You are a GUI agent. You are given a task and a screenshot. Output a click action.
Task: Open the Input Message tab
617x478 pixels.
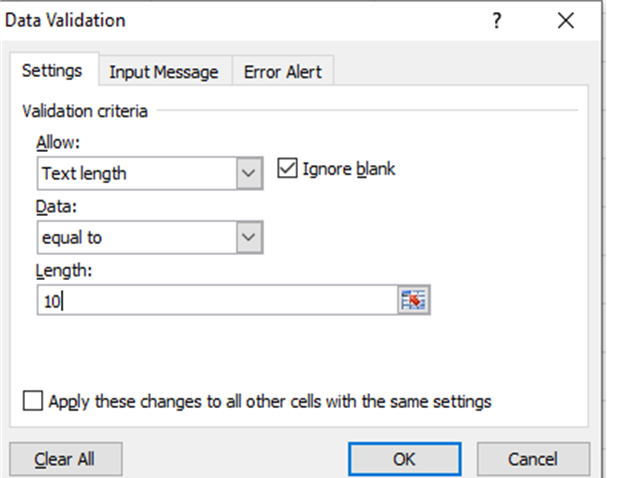pyautogui.click(x=163, y=72)
